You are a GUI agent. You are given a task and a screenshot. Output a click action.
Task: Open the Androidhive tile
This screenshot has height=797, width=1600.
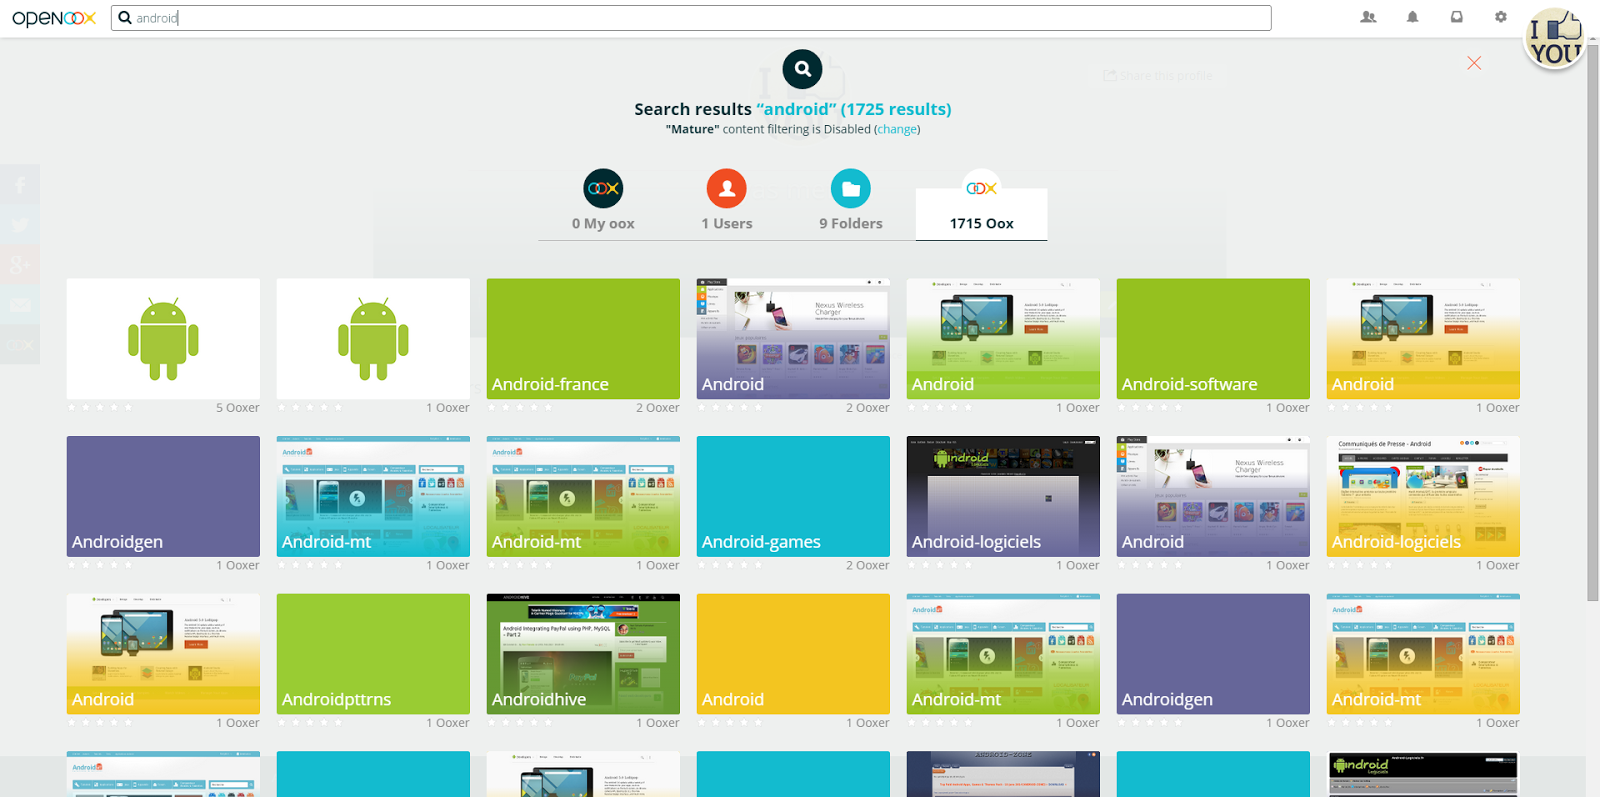[583, 654]
